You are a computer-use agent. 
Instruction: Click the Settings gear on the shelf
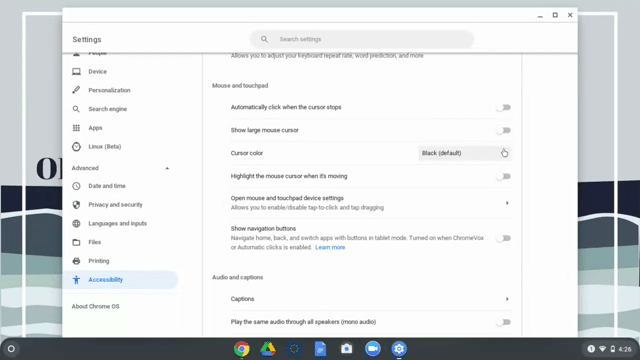399,349
